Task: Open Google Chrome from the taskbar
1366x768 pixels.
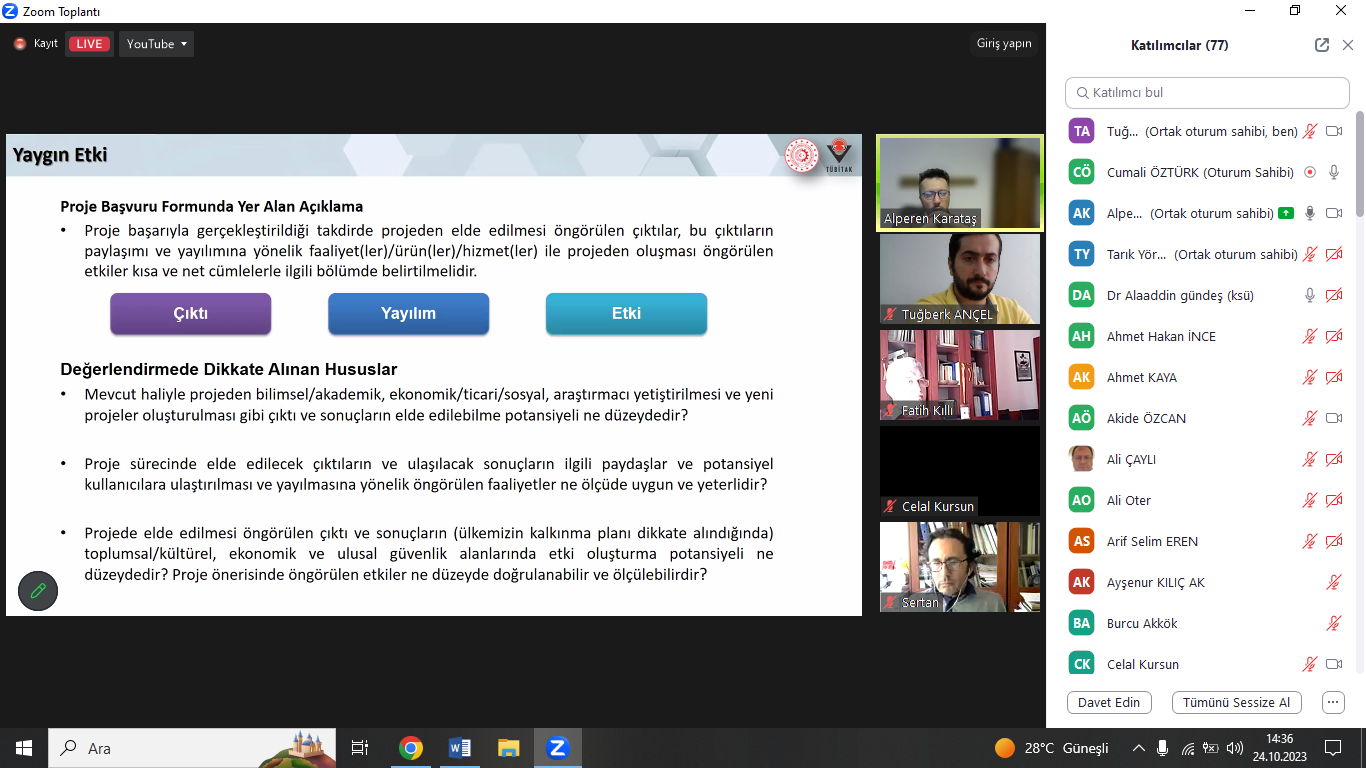Action: pos(410,748)
